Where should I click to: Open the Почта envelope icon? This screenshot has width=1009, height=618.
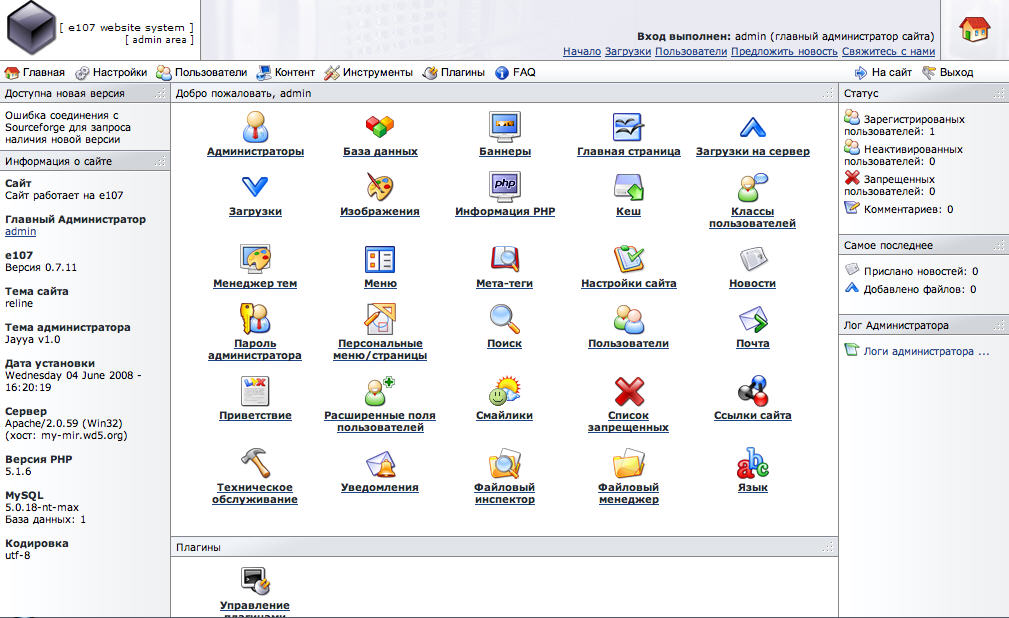[752, 319]
